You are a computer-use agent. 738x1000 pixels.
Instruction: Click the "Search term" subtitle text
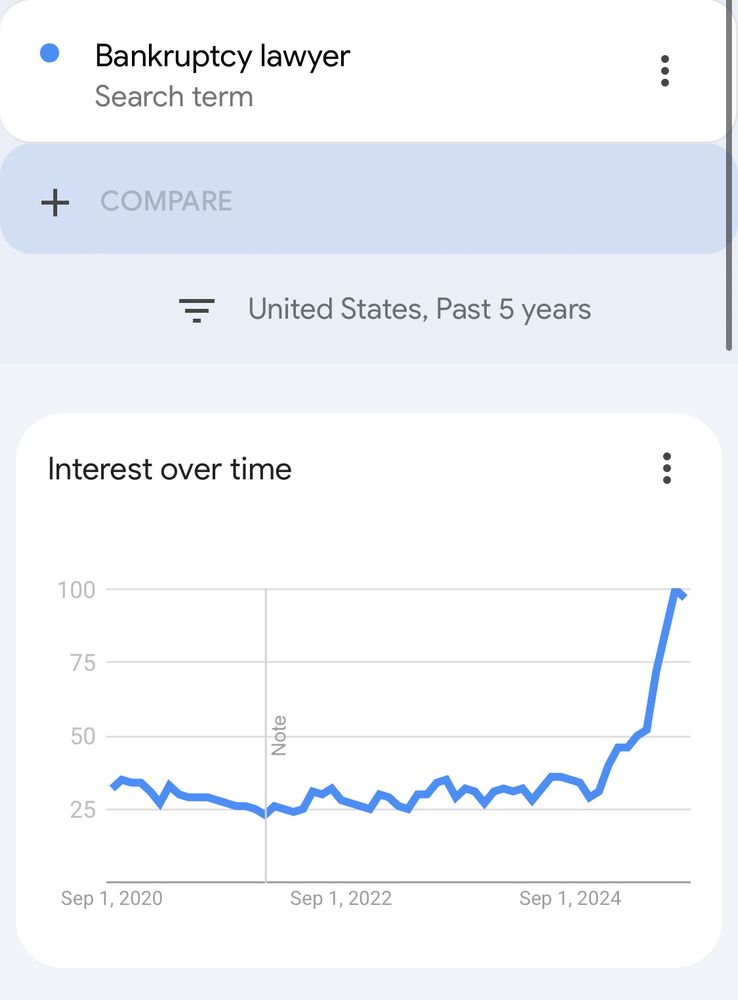tap(174, 97)
